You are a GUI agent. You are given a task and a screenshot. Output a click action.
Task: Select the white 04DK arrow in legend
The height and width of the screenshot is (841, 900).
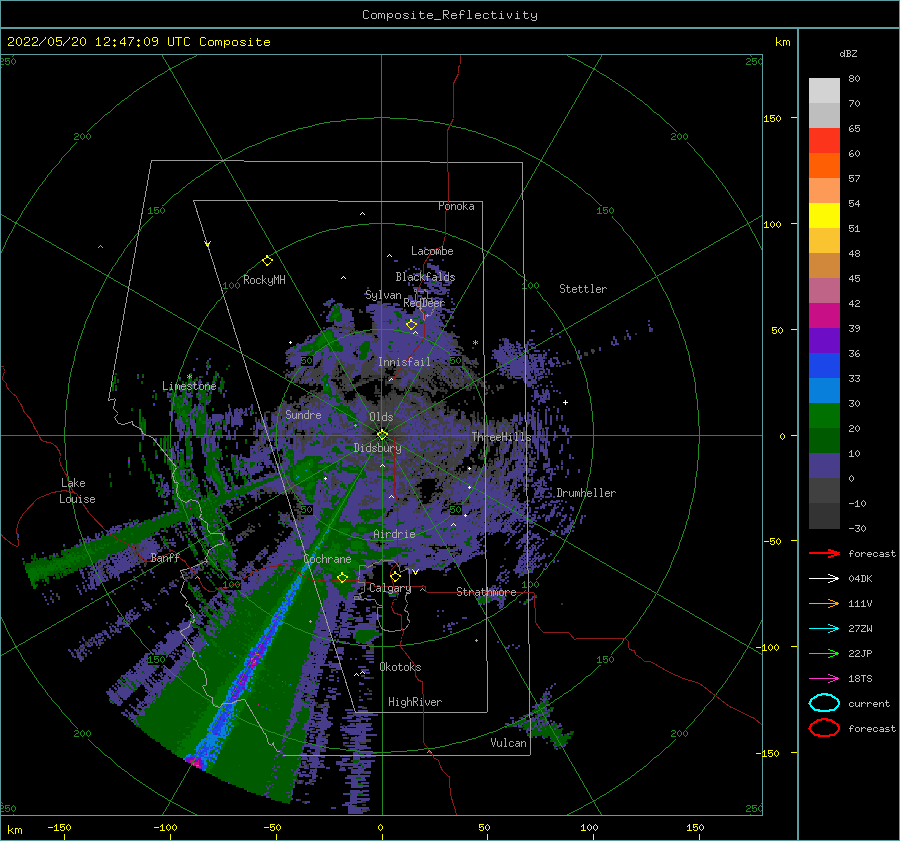[x=824, y=578]
